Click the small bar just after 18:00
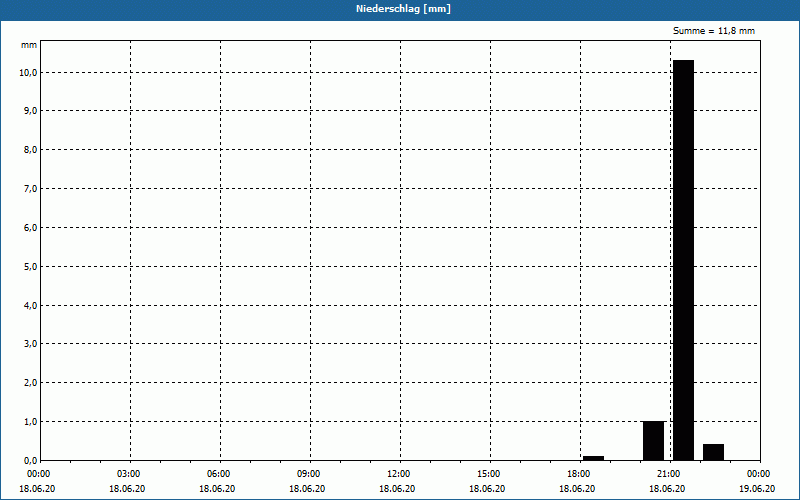 (593, 458)
